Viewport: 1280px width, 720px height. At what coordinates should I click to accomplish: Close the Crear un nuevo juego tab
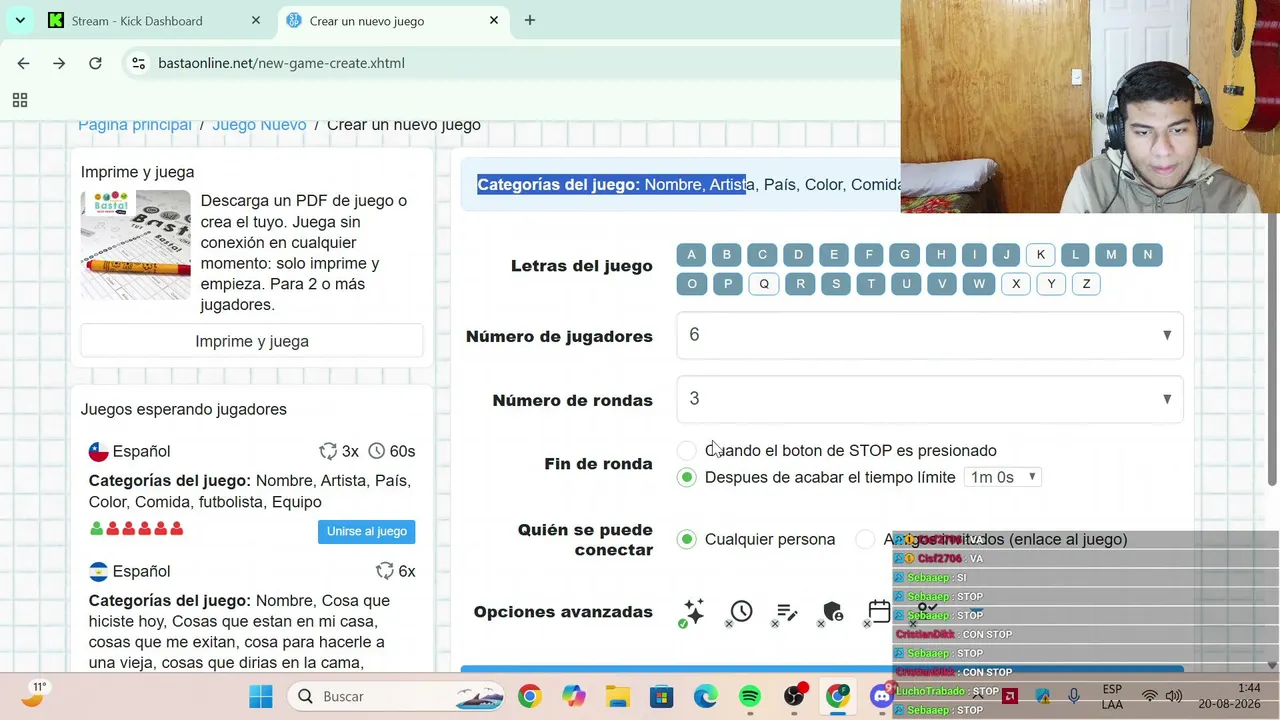pos(494,20)
